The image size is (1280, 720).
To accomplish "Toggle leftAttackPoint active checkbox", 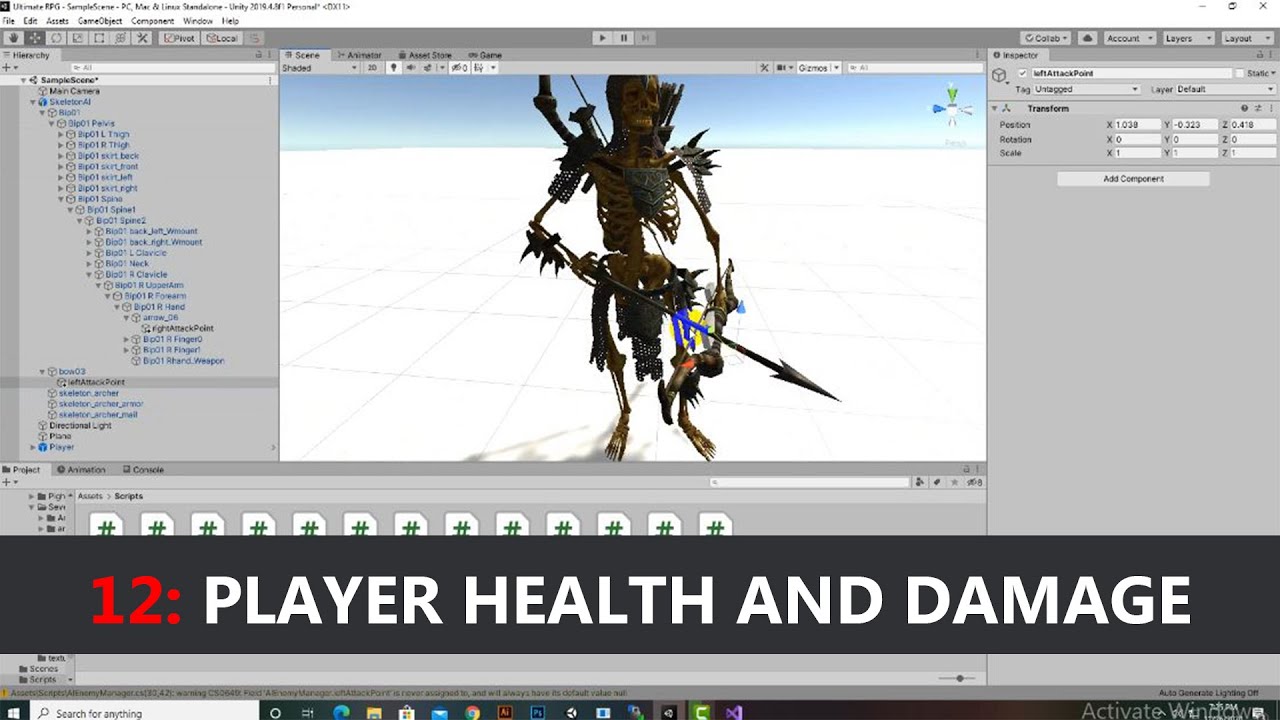I will (x=1022, y=73).
